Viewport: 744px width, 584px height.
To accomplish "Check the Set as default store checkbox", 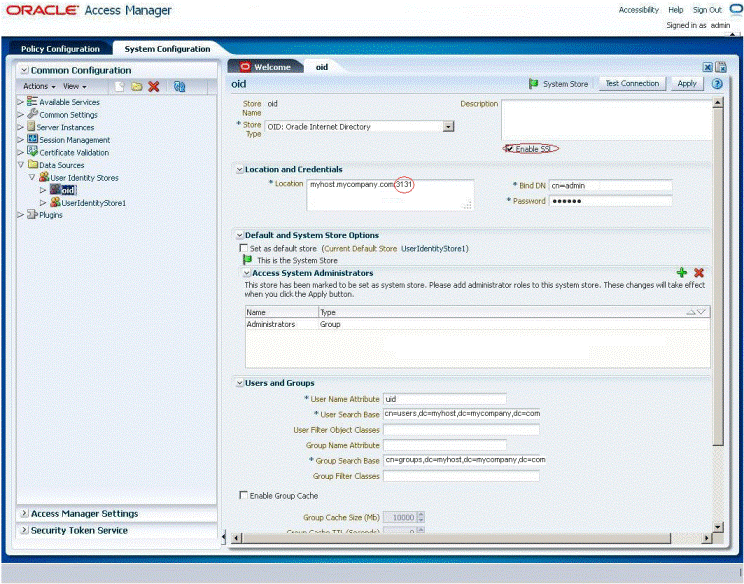I will (x=243, y=248).
